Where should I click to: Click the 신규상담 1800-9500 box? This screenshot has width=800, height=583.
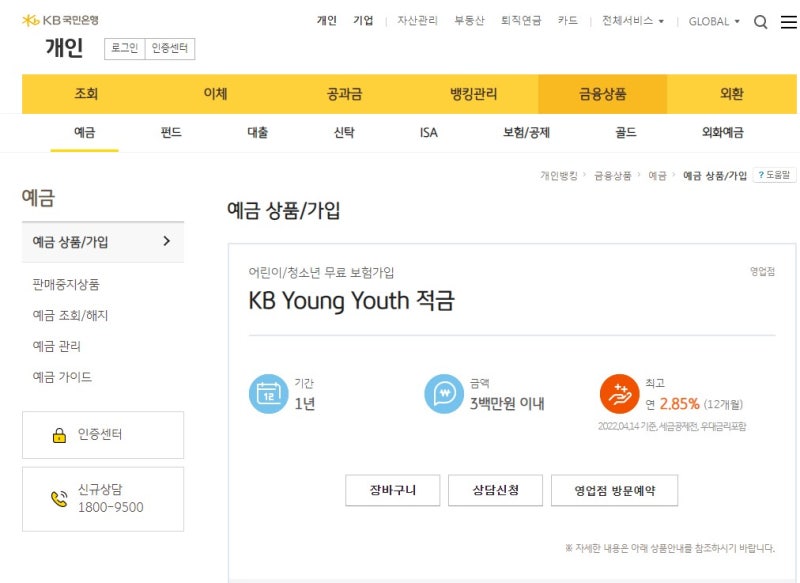click(103, 499)
